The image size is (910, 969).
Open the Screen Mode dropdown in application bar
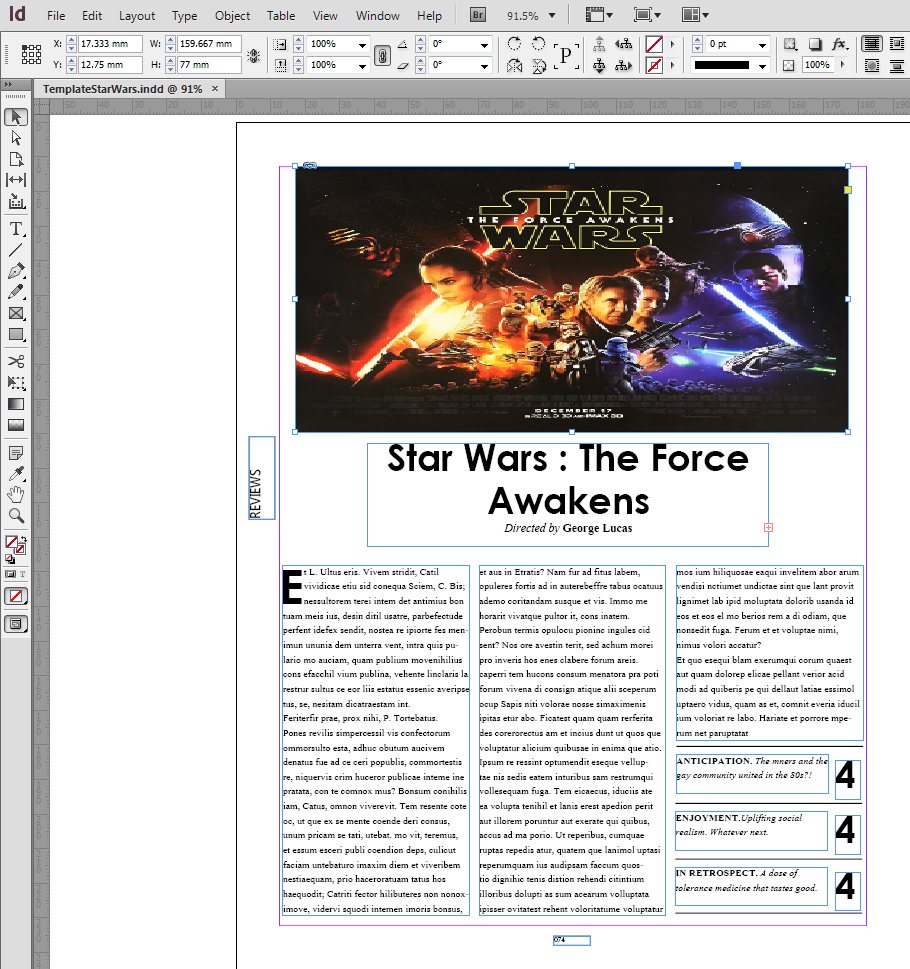(647, 15)
